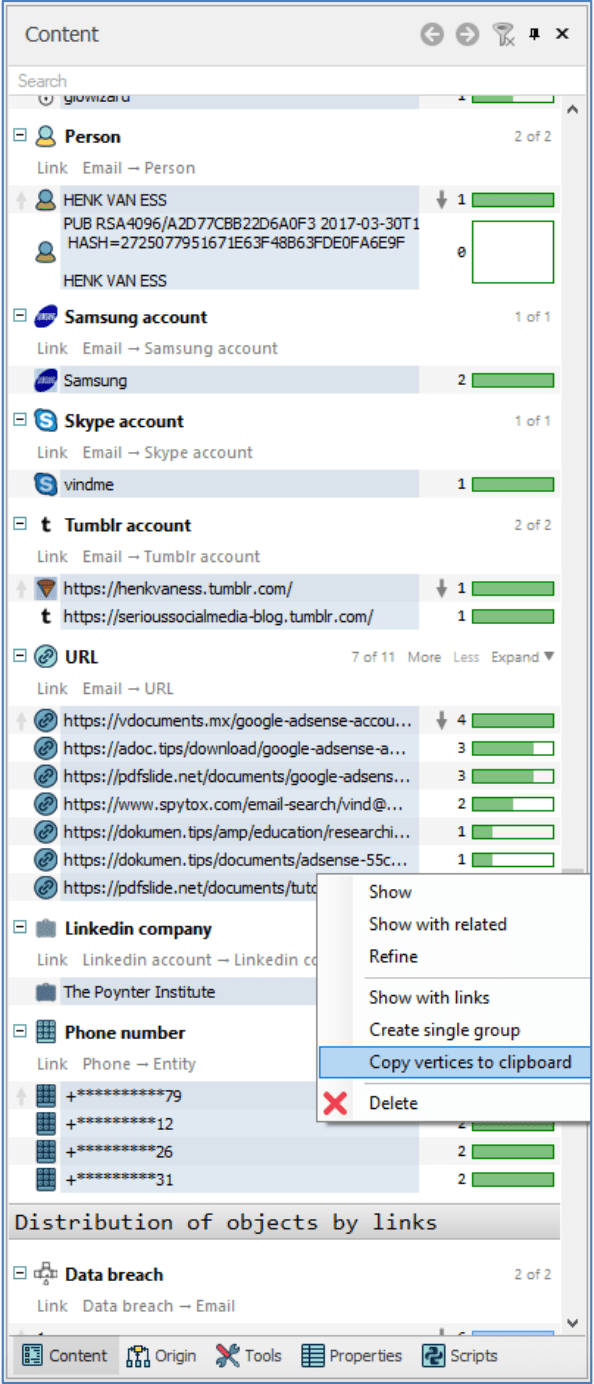
Task: Select Refine from the context menu
Action: click(x=393, y=956)
